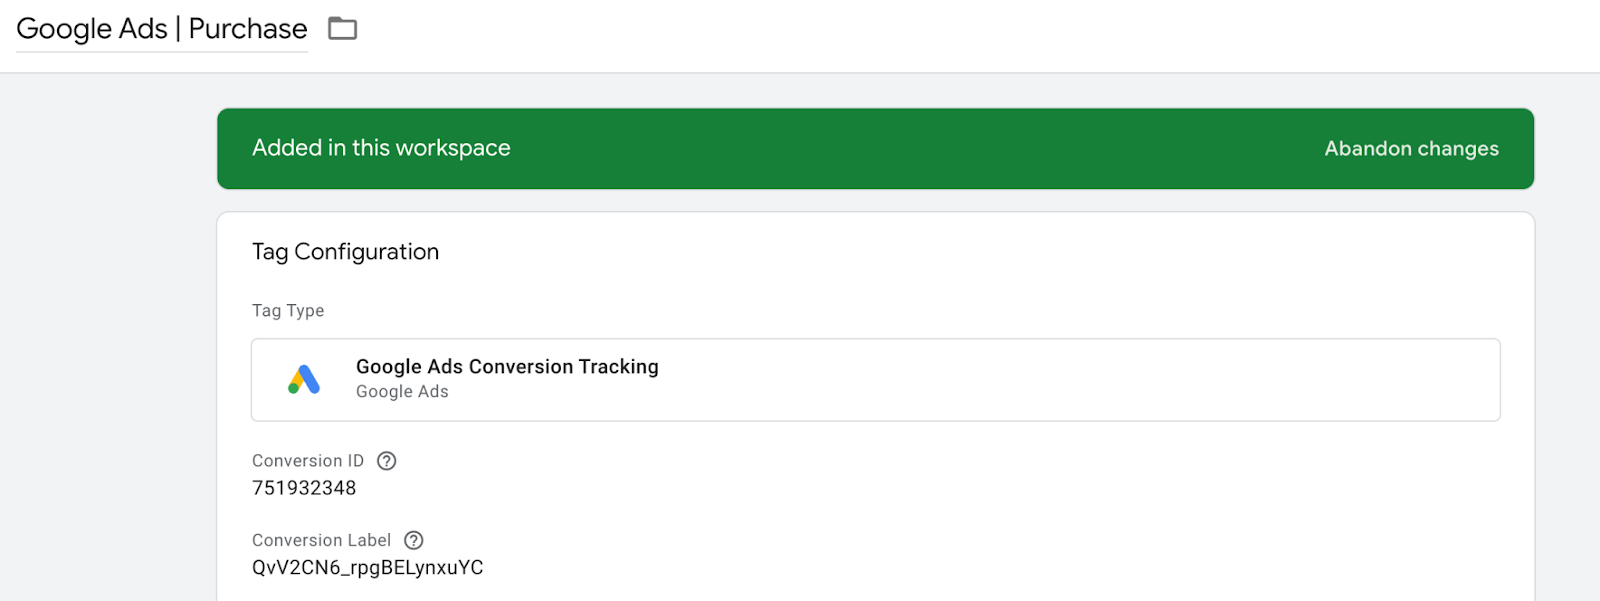Viewport: 1600px width, 601px height.
Task: Select the conversion label value QvV2CN6_rpgBELynxuYC
Action: [x=368, y=568]
